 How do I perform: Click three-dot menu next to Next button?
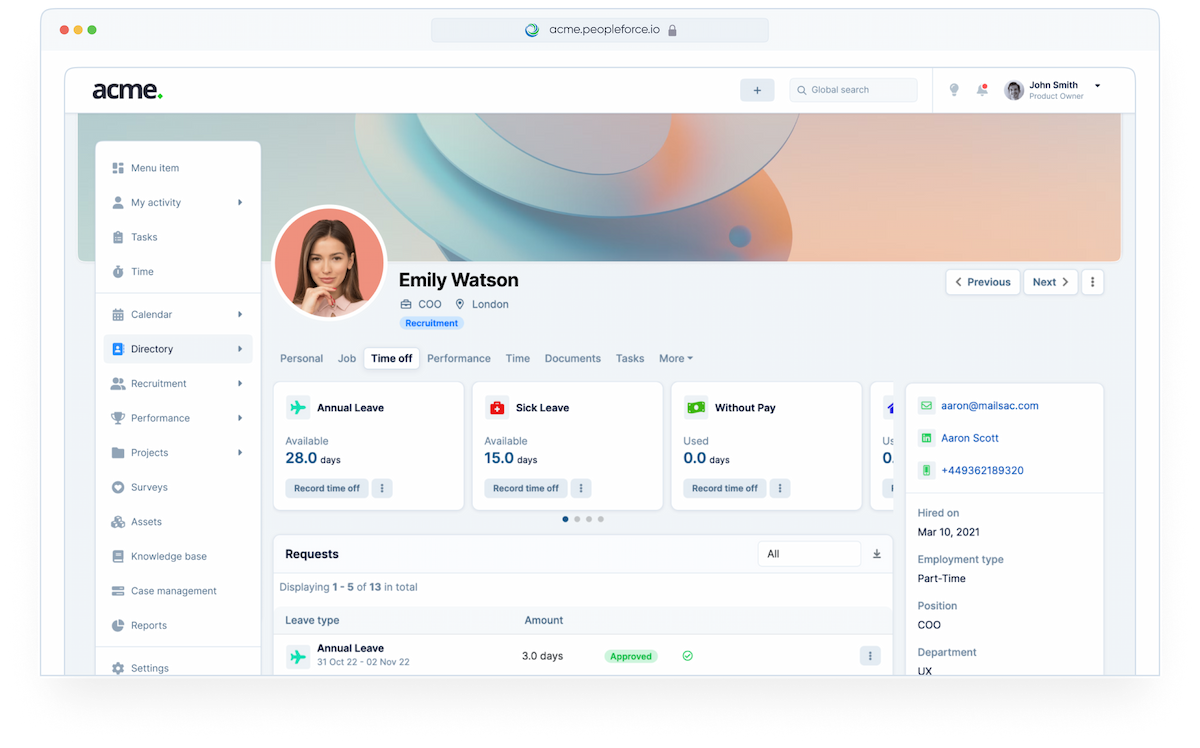(1093, 282)
